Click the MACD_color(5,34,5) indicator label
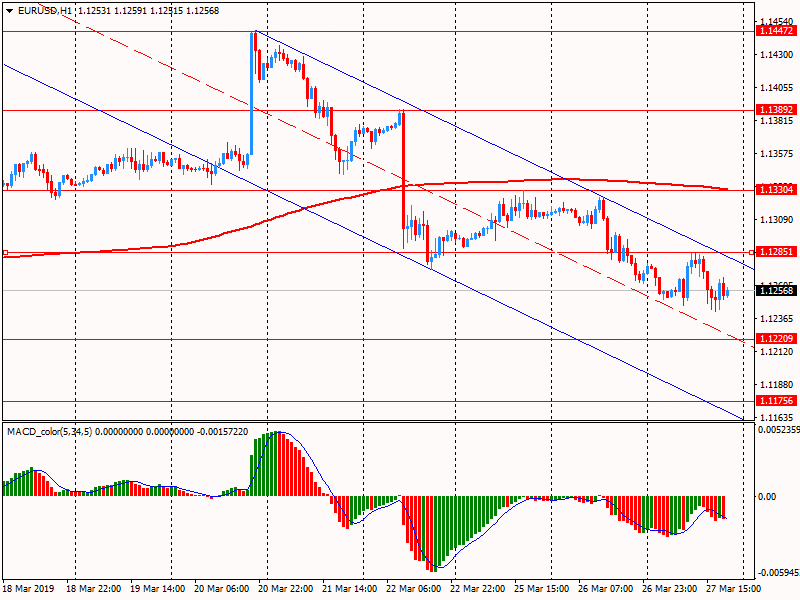Viewport: 800px width, 600px height. [x=49, y=432]
